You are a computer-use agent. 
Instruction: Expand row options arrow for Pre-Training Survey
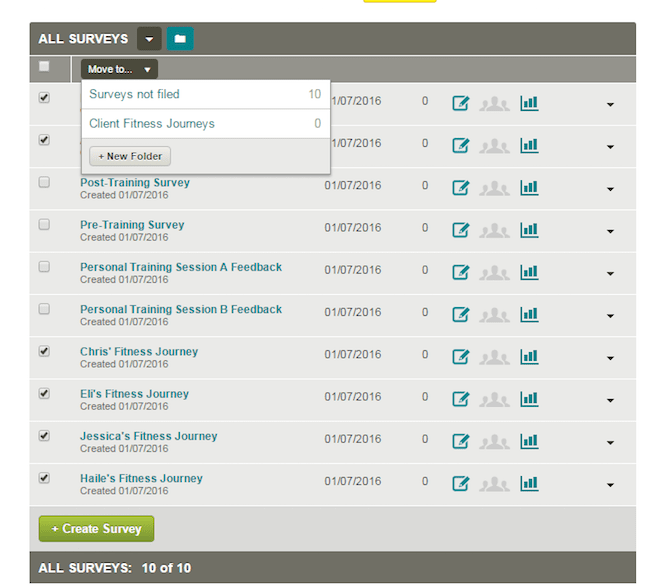pyautogui.click(x=610, y=231)
